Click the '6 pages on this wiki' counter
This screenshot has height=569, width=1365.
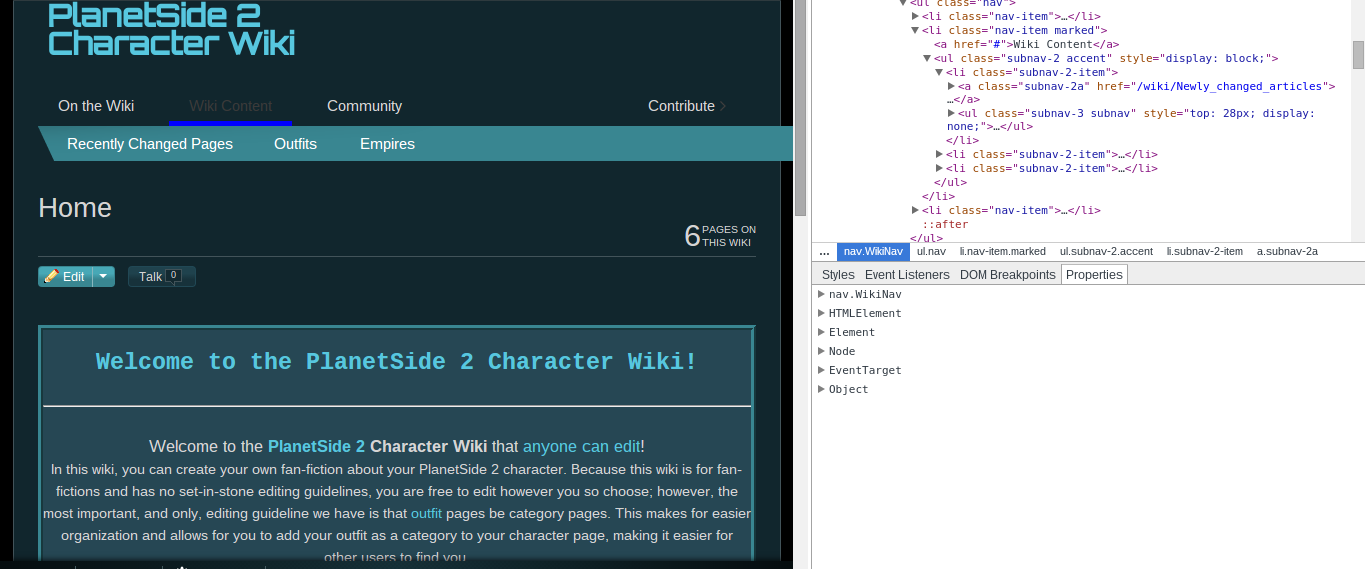[720, 236]
